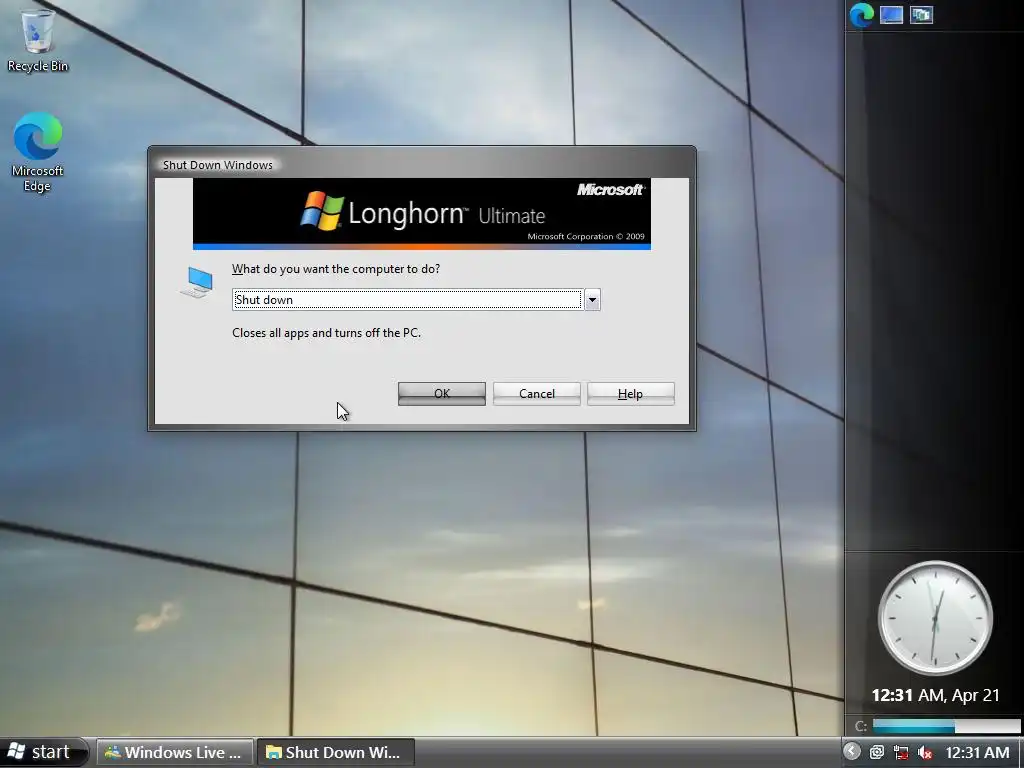Screen dimensions: 1024x768
Task: Launch Edge from the sidebar quick launch
Action: [861, 15]
